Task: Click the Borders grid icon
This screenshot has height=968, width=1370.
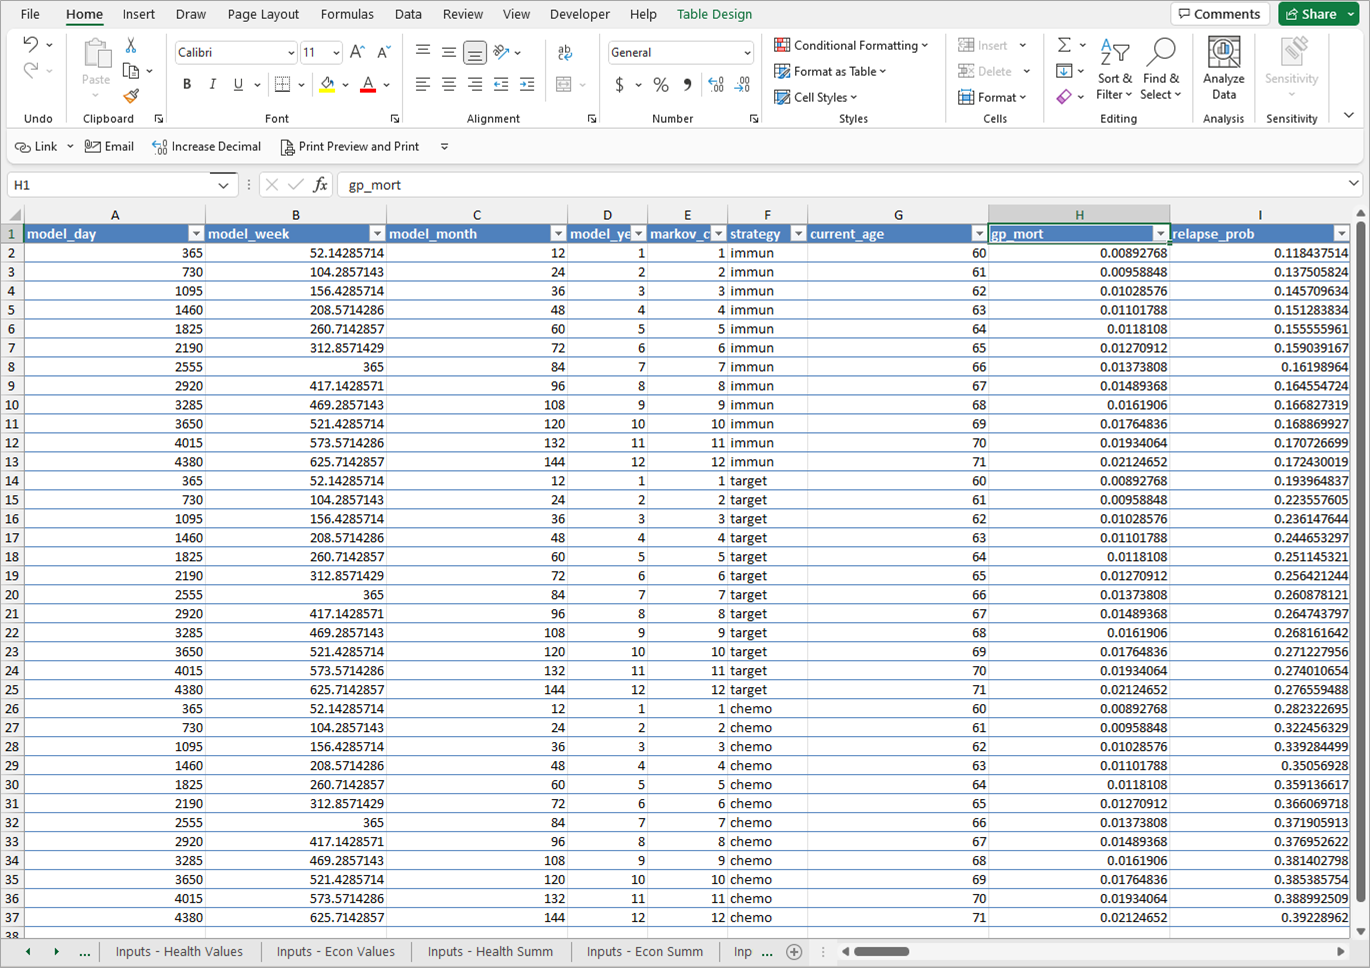Action: 283,85
